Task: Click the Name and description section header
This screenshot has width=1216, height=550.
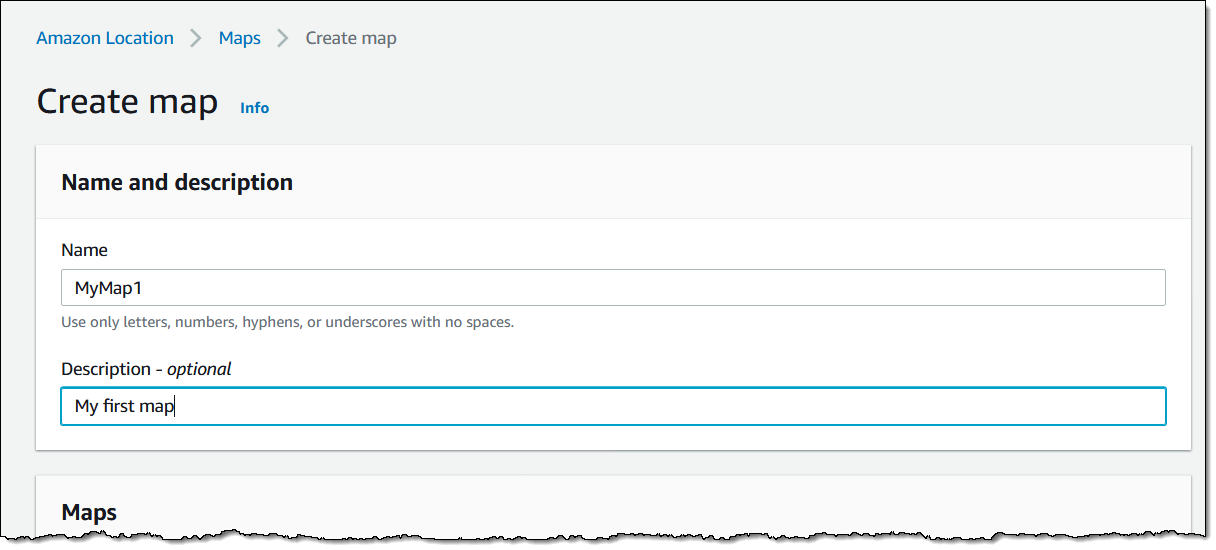Action: (x=177, y=182)
